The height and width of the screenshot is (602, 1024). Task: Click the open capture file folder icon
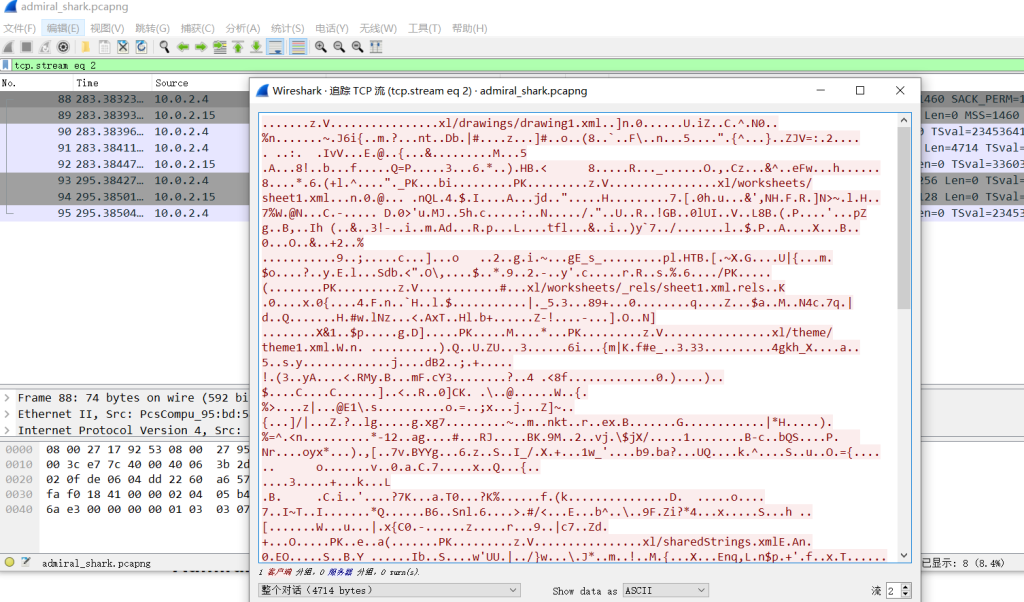[x=86, y=47]
